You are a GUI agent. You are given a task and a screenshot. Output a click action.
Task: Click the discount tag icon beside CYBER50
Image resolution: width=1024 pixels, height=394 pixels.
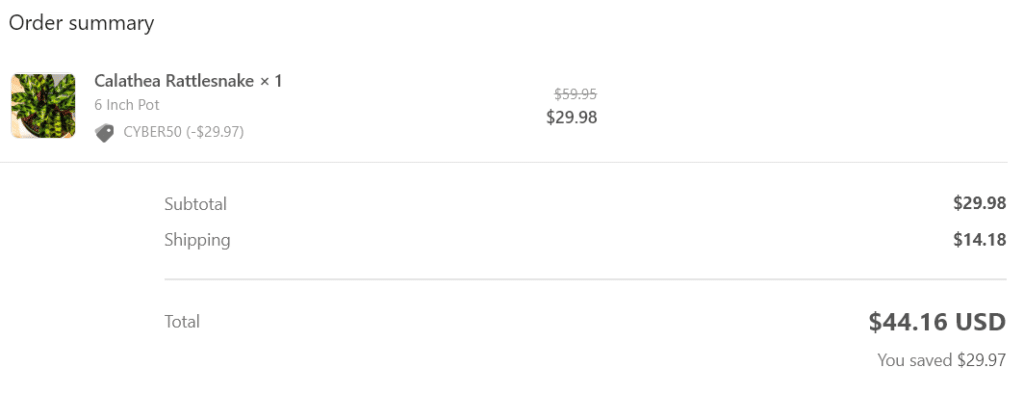104,133
